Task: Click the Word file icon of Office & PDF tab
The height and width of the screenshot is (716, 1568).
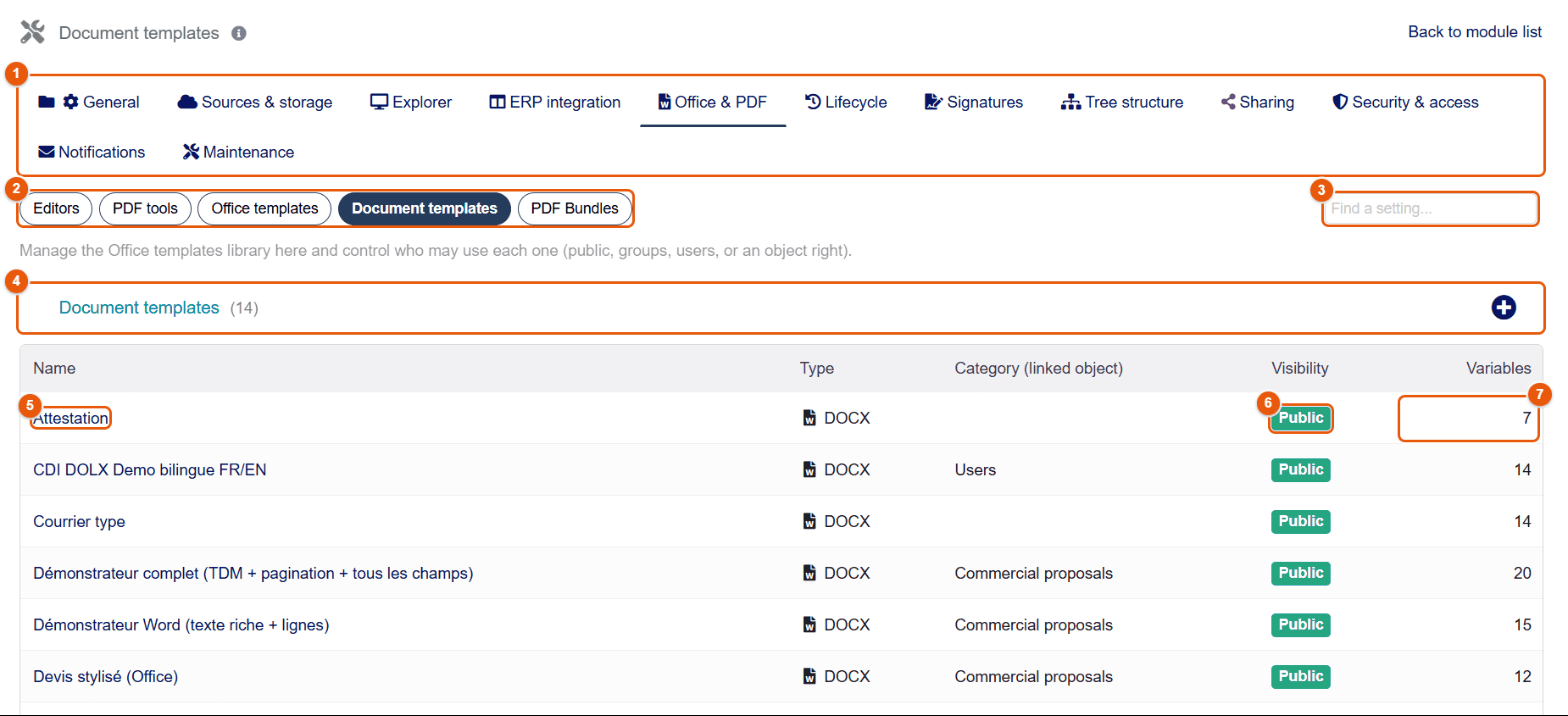Action: 664,102
